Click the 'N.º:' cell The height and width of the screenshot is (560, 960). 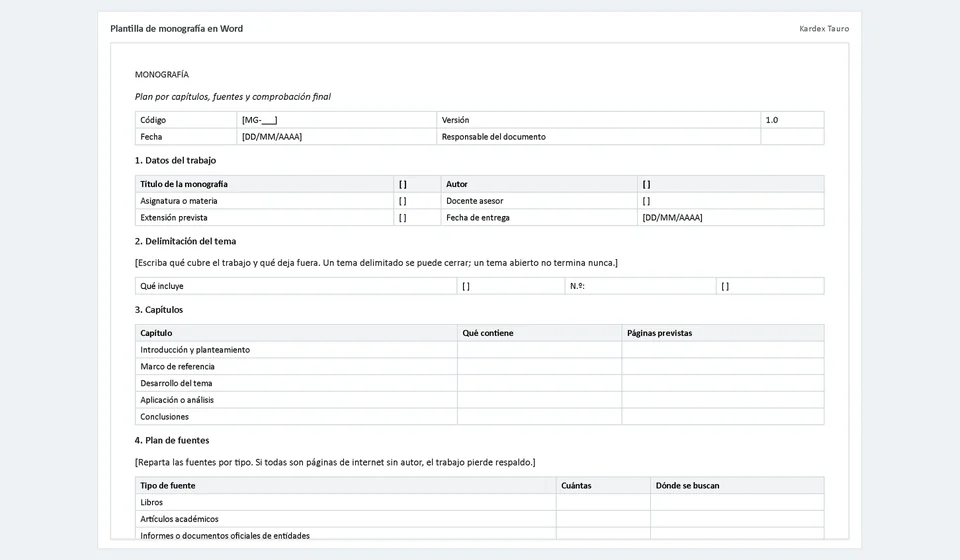pos(640,286)
